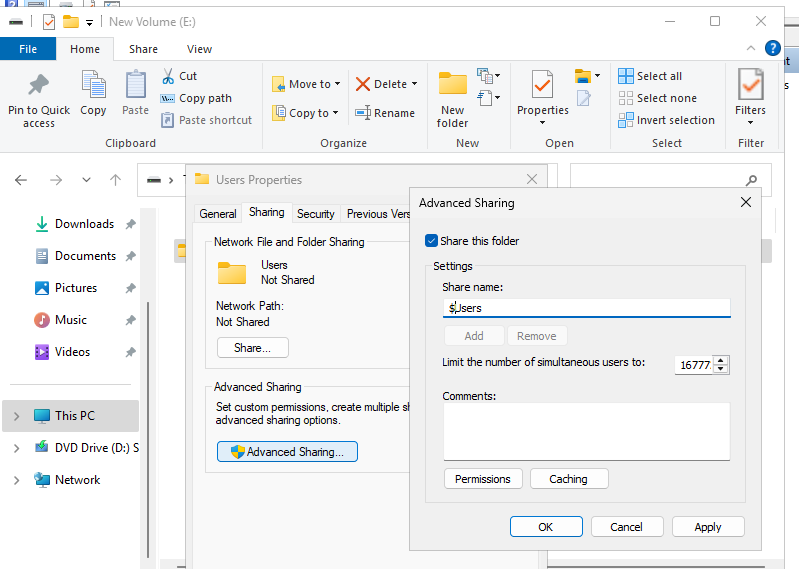The height and width of the screenshot is (569, 799).
Task: Open Caching settings
Action: [569, 479]
